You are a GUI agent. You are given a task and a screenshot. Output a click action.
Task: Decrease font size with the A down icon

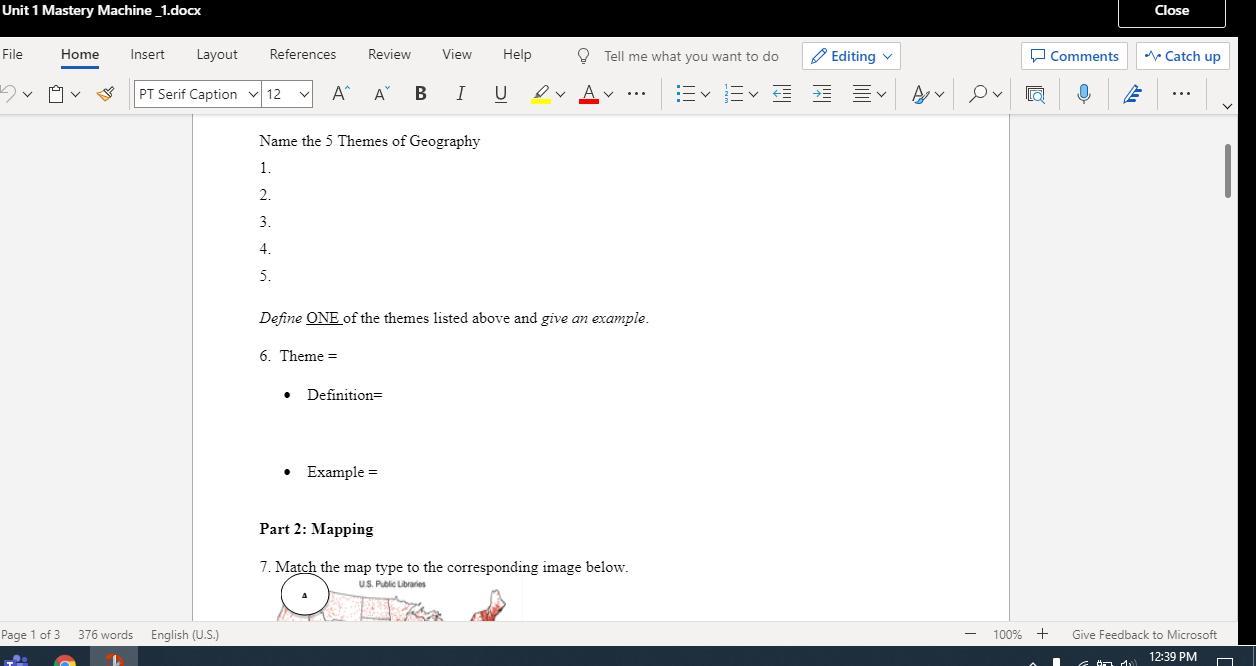click(x=380, y=94)
